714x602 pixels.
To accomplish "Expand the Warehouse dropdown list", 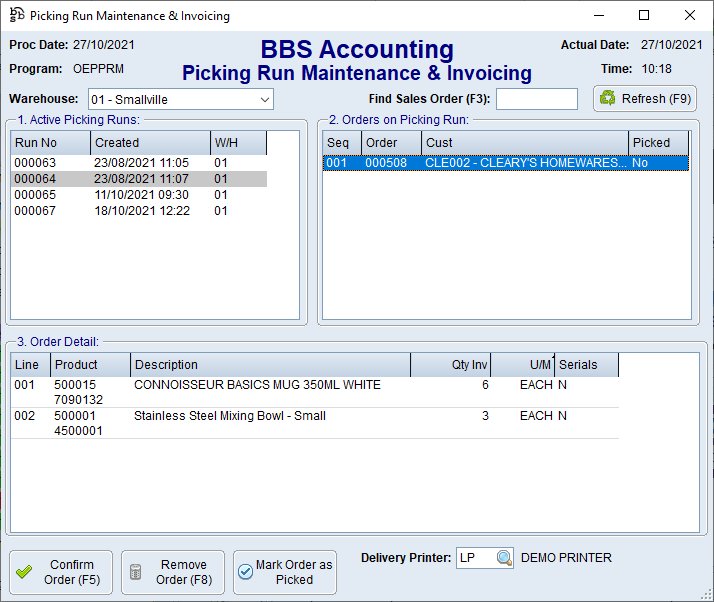I will [264, 99].
